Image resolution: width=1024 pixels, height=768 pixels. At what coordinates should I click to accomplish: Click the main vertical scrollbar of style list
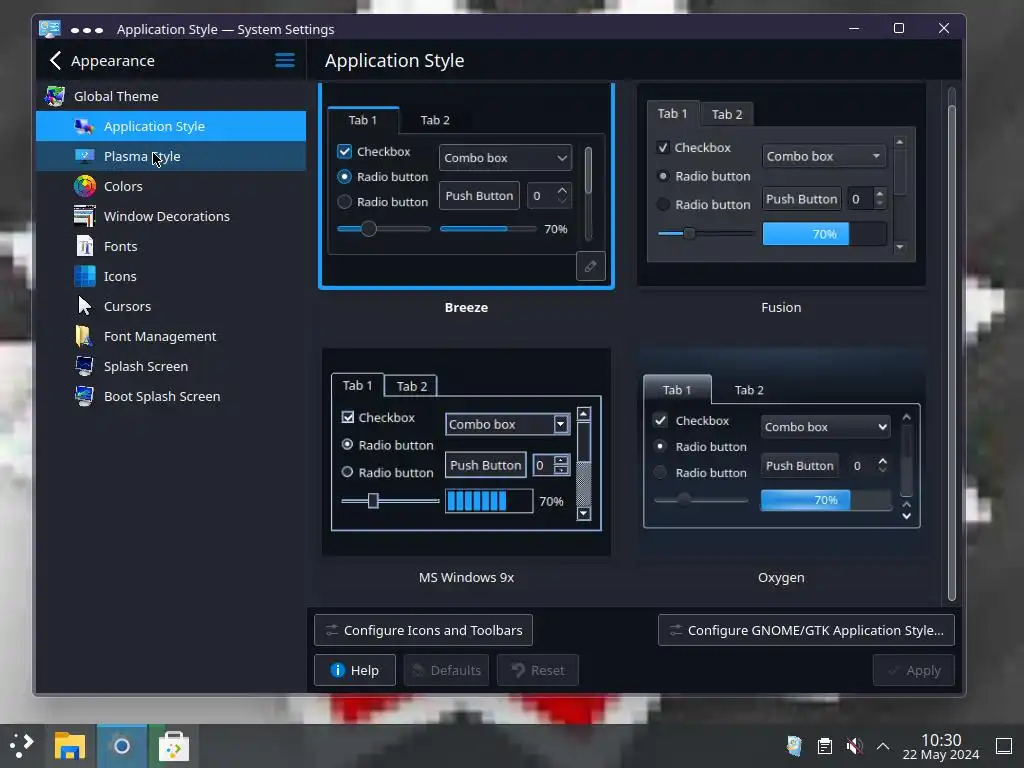pyautogui.click(x=952, y=353)
